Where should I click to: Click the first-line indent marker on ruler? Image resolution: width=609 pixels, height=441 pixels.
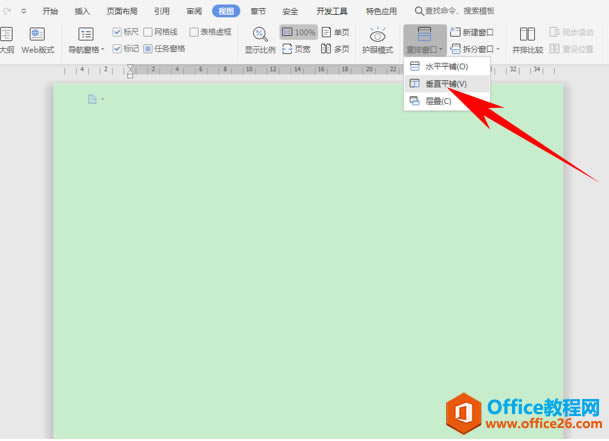click(x=130, y=67)
